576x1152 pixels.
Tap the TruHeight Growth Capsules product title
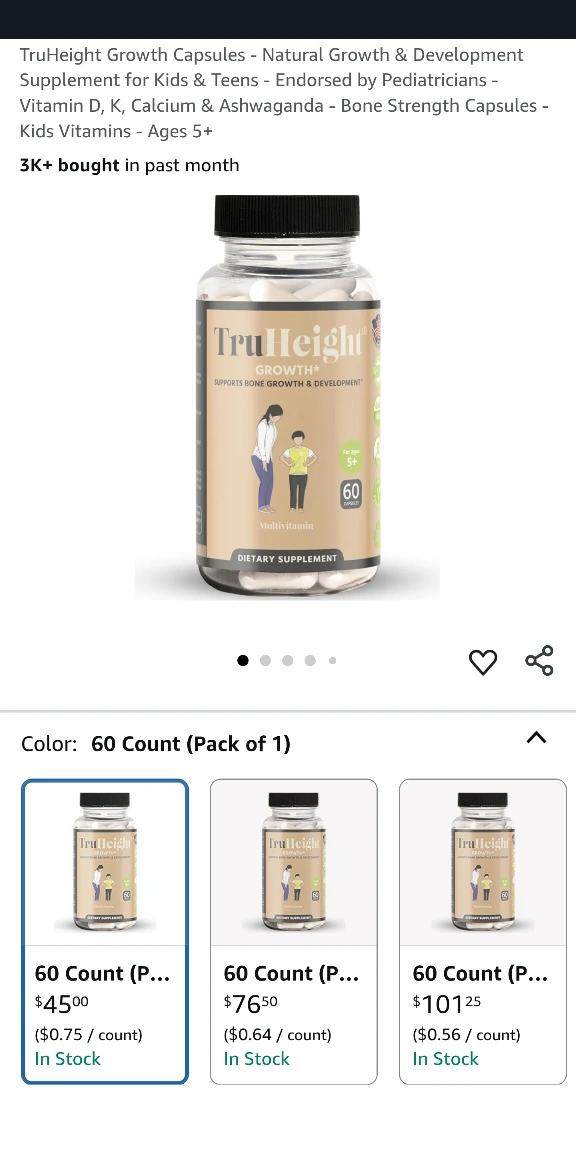pyautogui.click(x=284, y=93)
